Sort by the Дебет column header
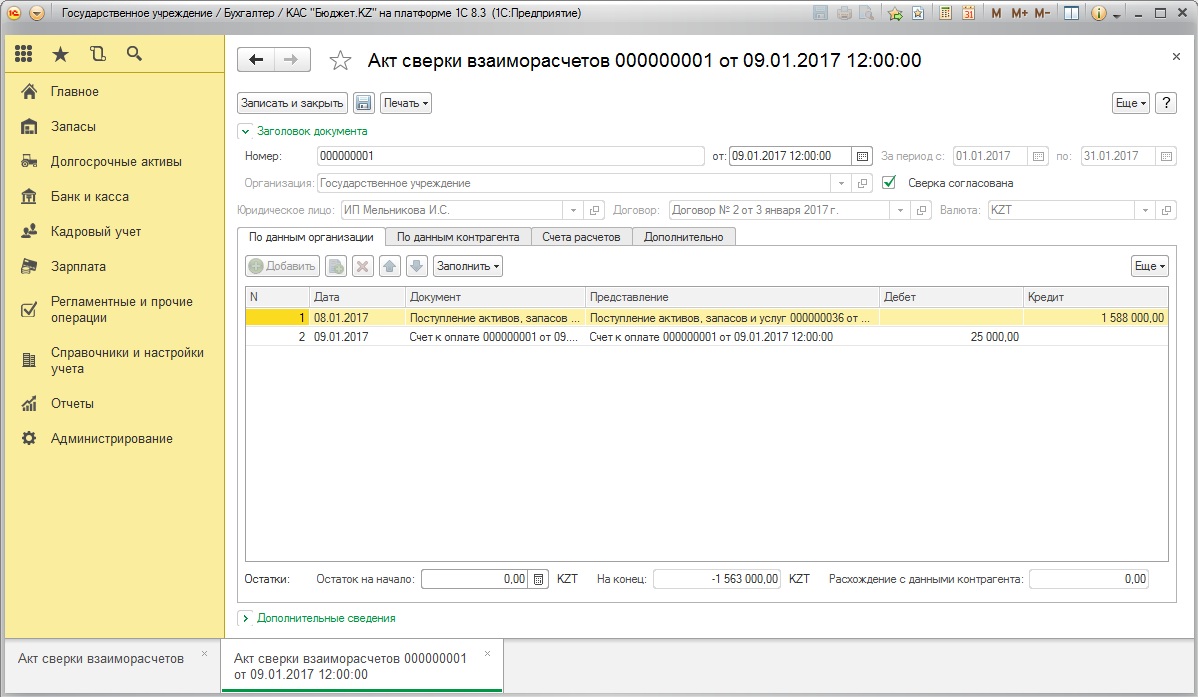 pos(950,297)
